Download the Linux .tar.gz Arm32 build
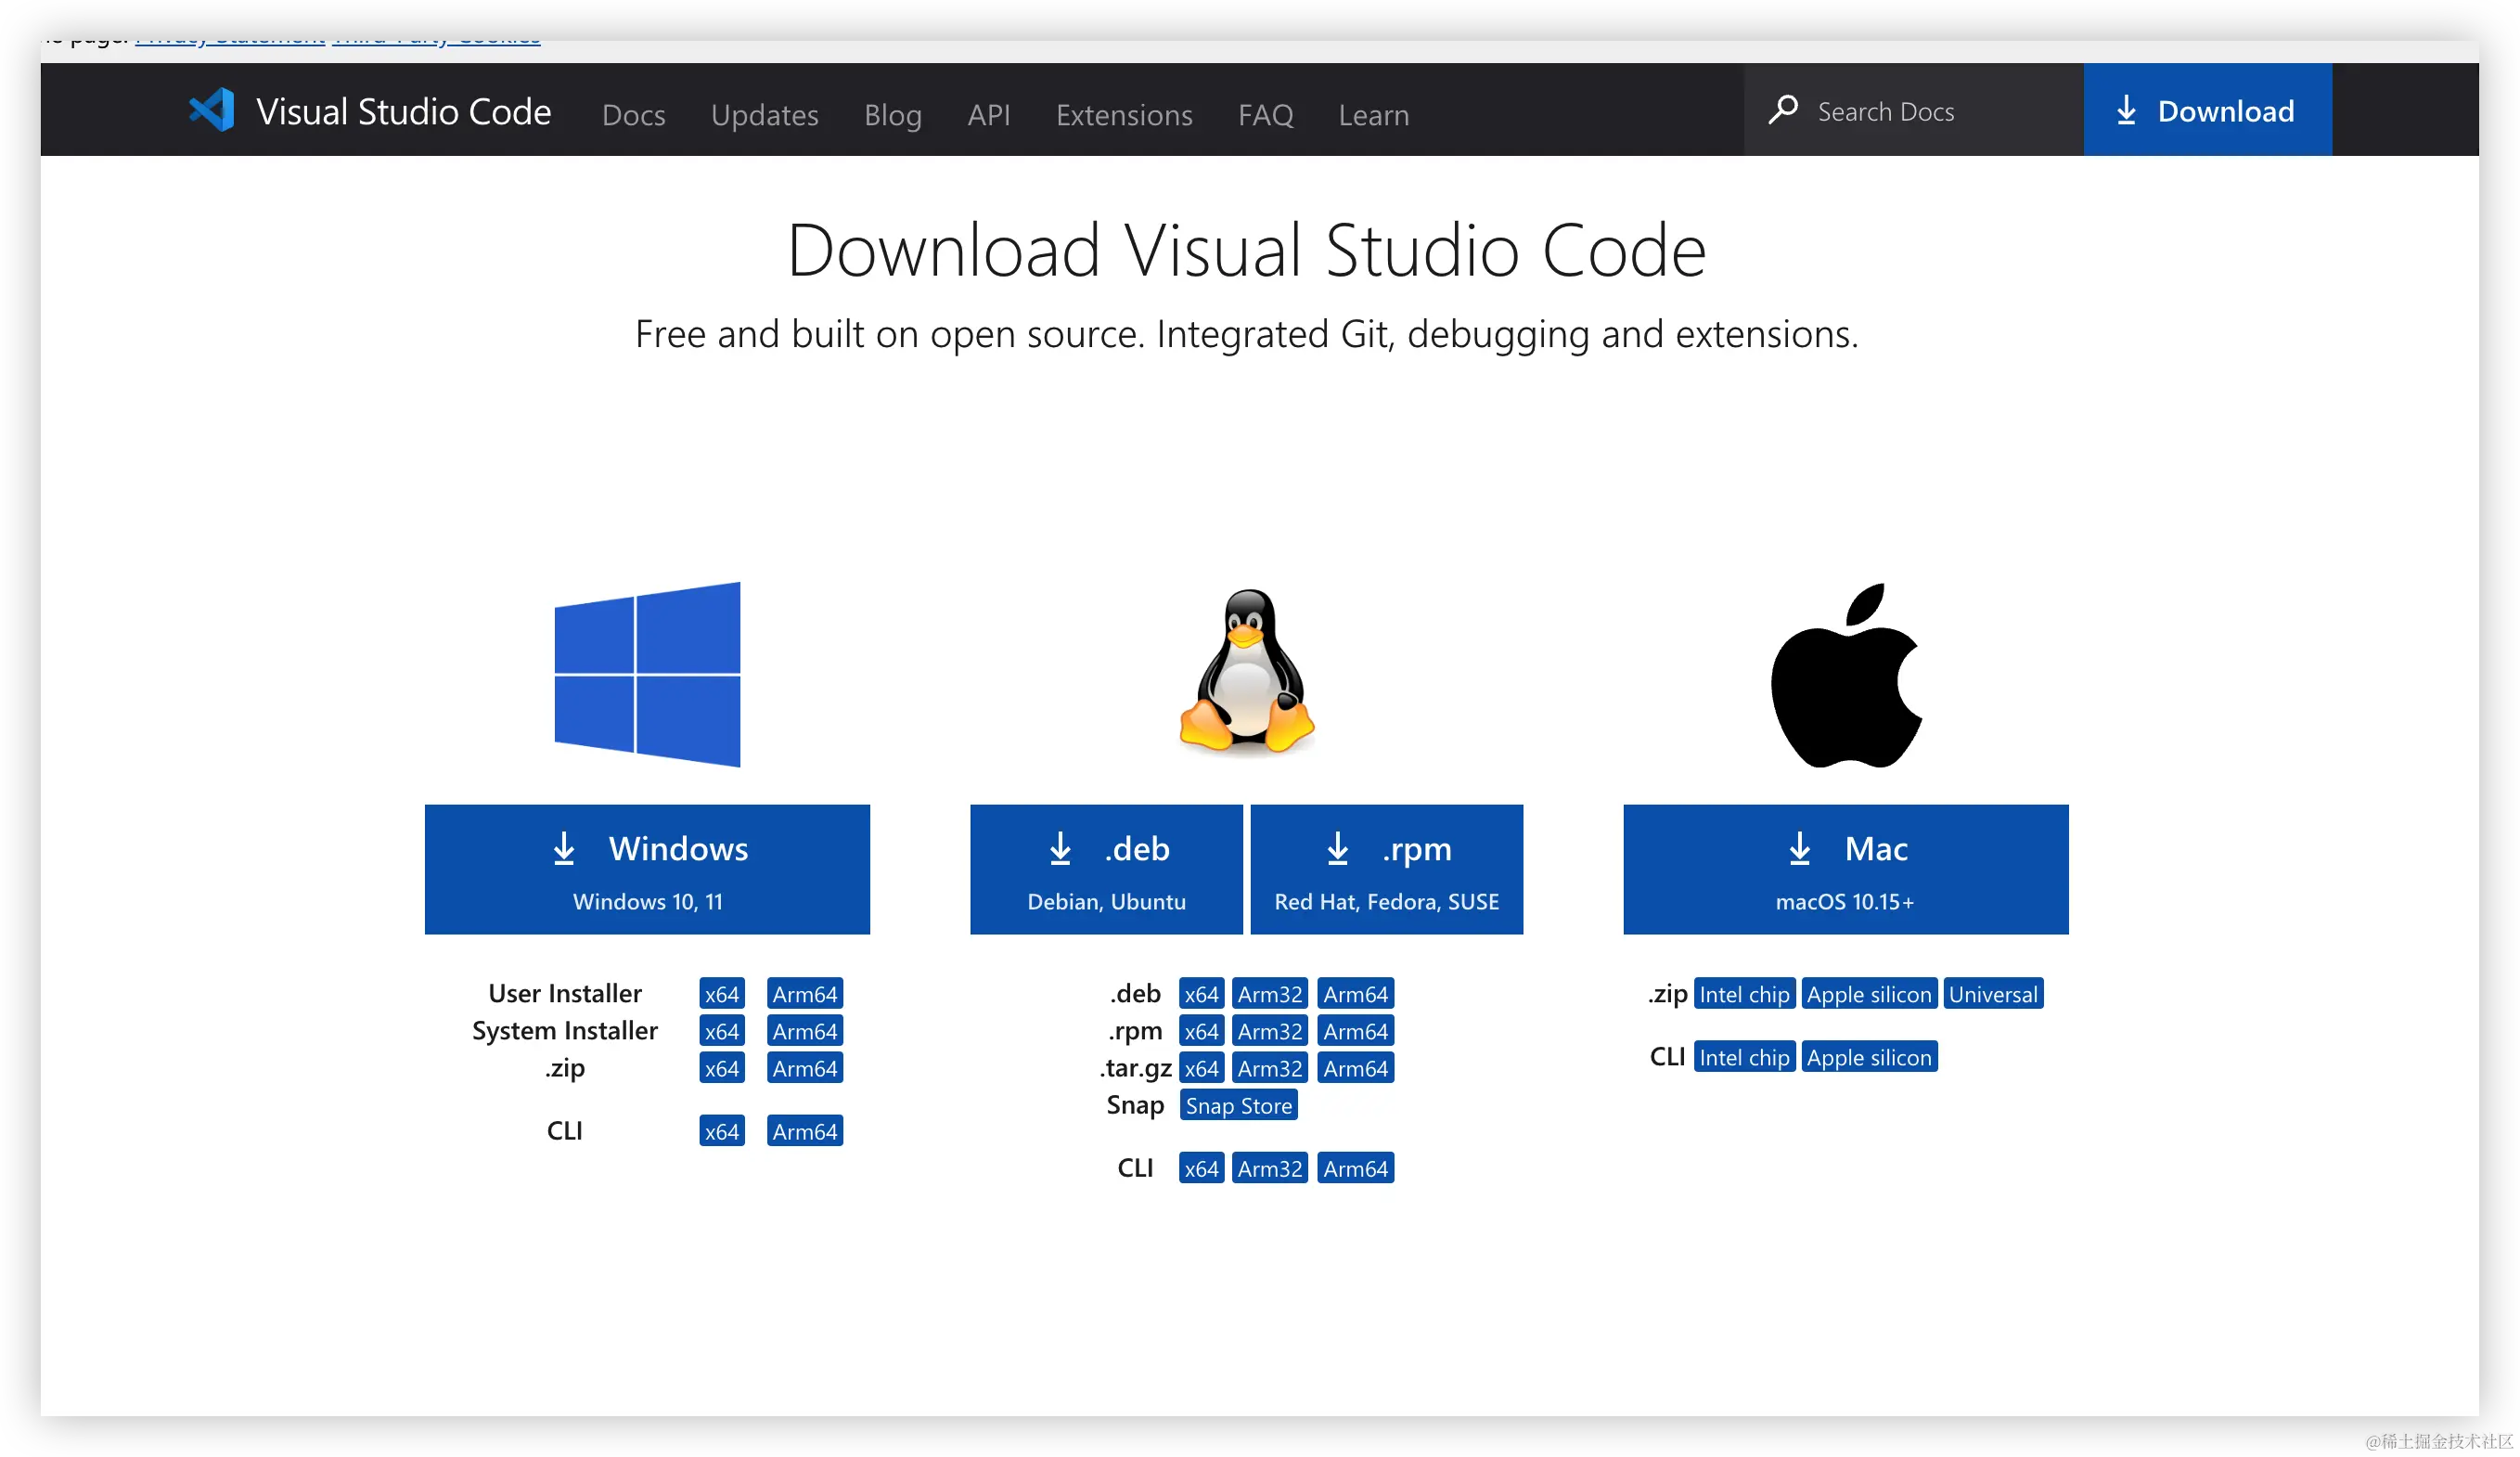Image resolution: width=2520 pixels, height=1457 pixels. [1269, 1068]
